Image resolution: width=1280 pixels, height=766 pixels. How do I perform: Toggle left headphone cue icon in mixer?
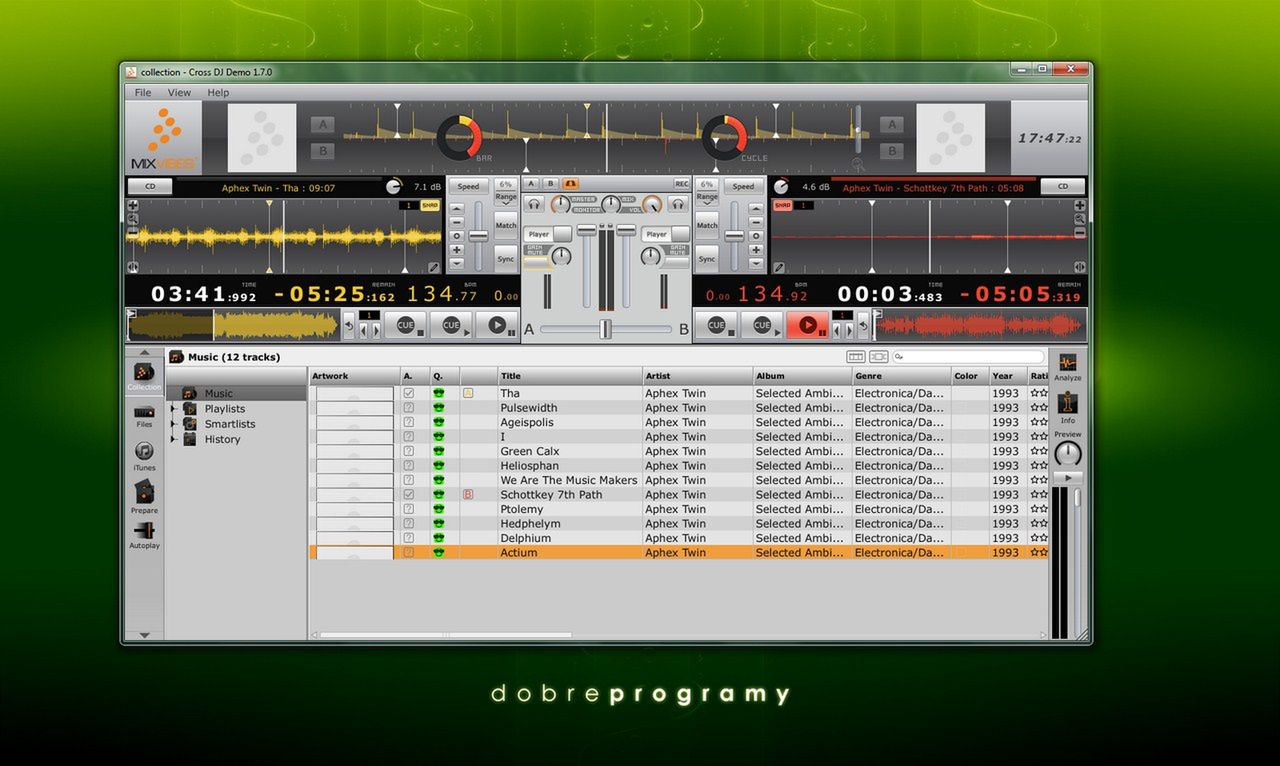(536, 204)
